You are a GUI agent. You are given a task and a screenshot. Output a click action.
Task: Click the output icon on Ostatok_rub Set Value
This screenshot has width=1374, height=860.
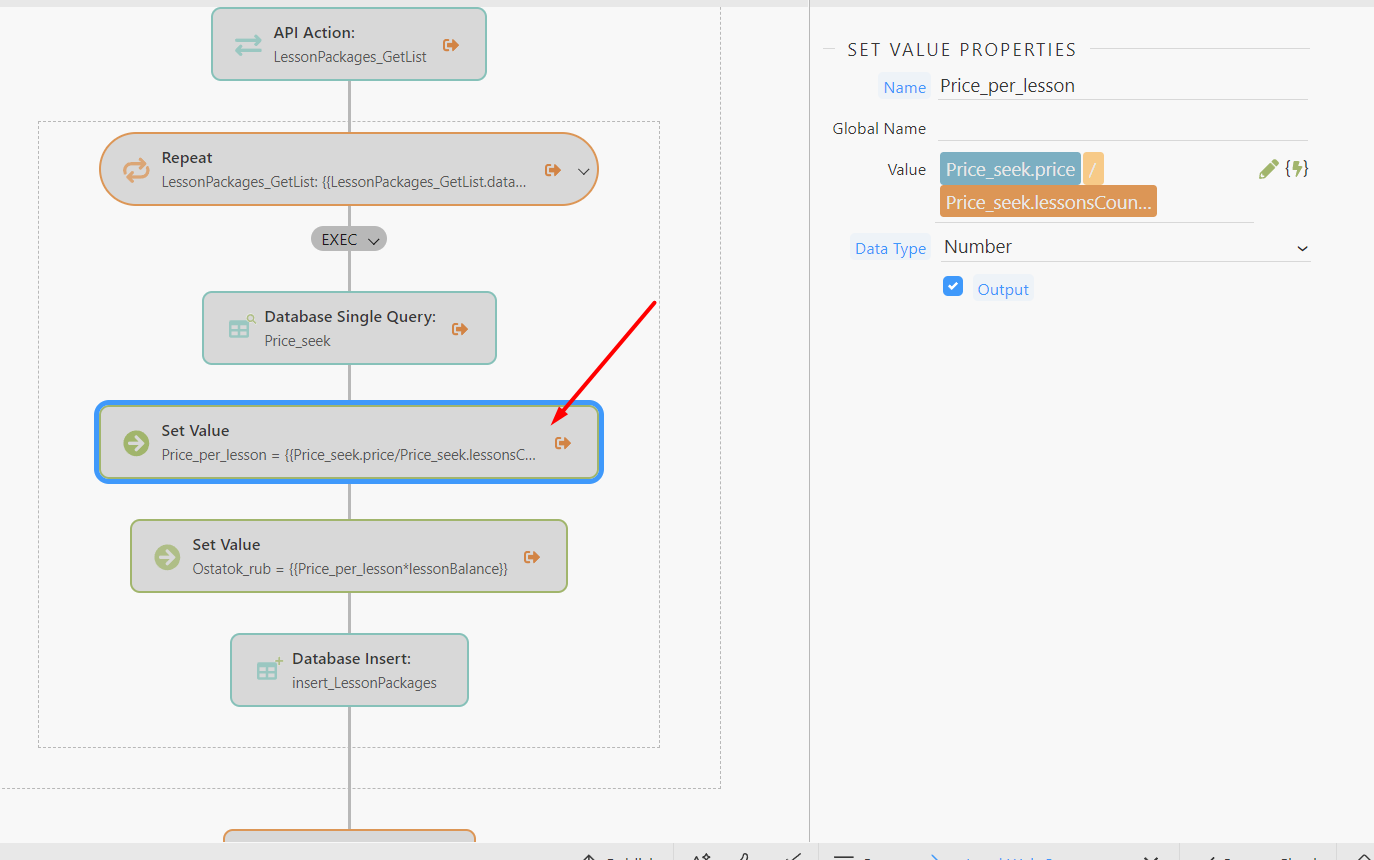(x=532, y=557)
